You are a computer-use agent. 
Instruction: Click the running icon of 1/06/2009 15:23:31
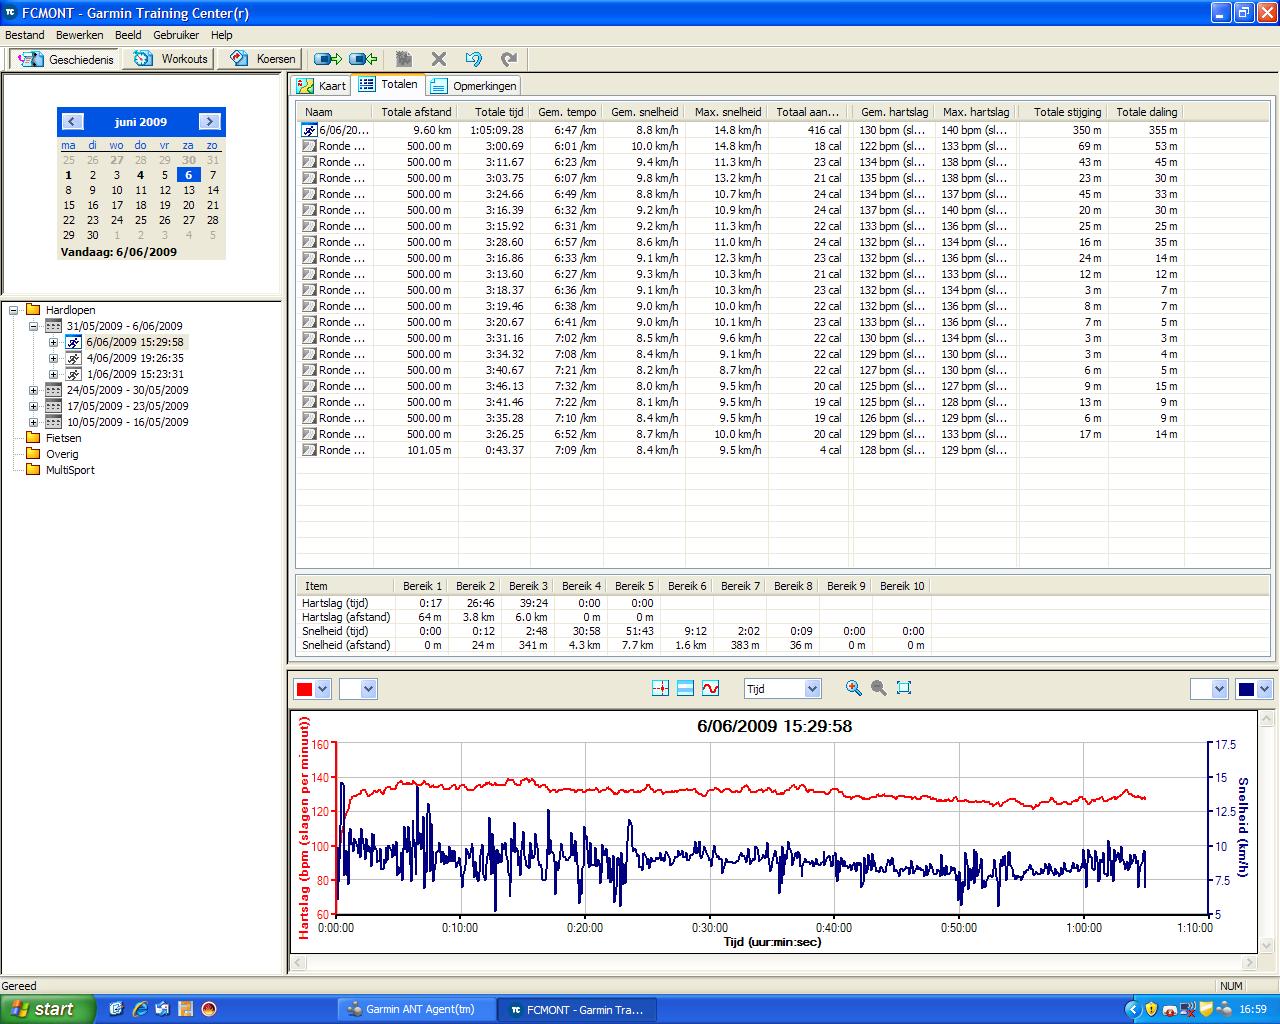pyautogui.click(x=73, y=374)
